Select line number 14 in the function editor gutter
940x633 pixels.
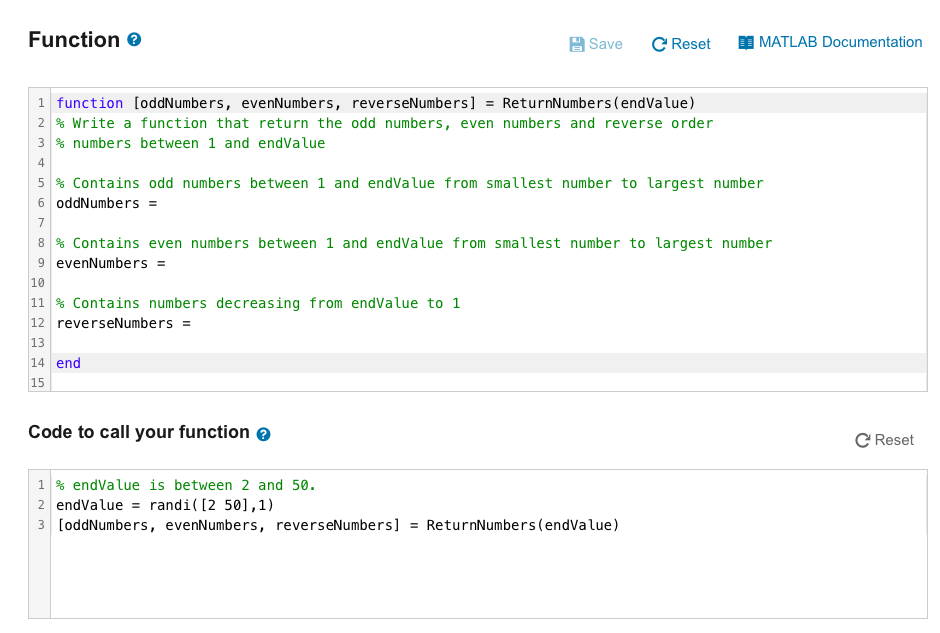pos(38,363)
